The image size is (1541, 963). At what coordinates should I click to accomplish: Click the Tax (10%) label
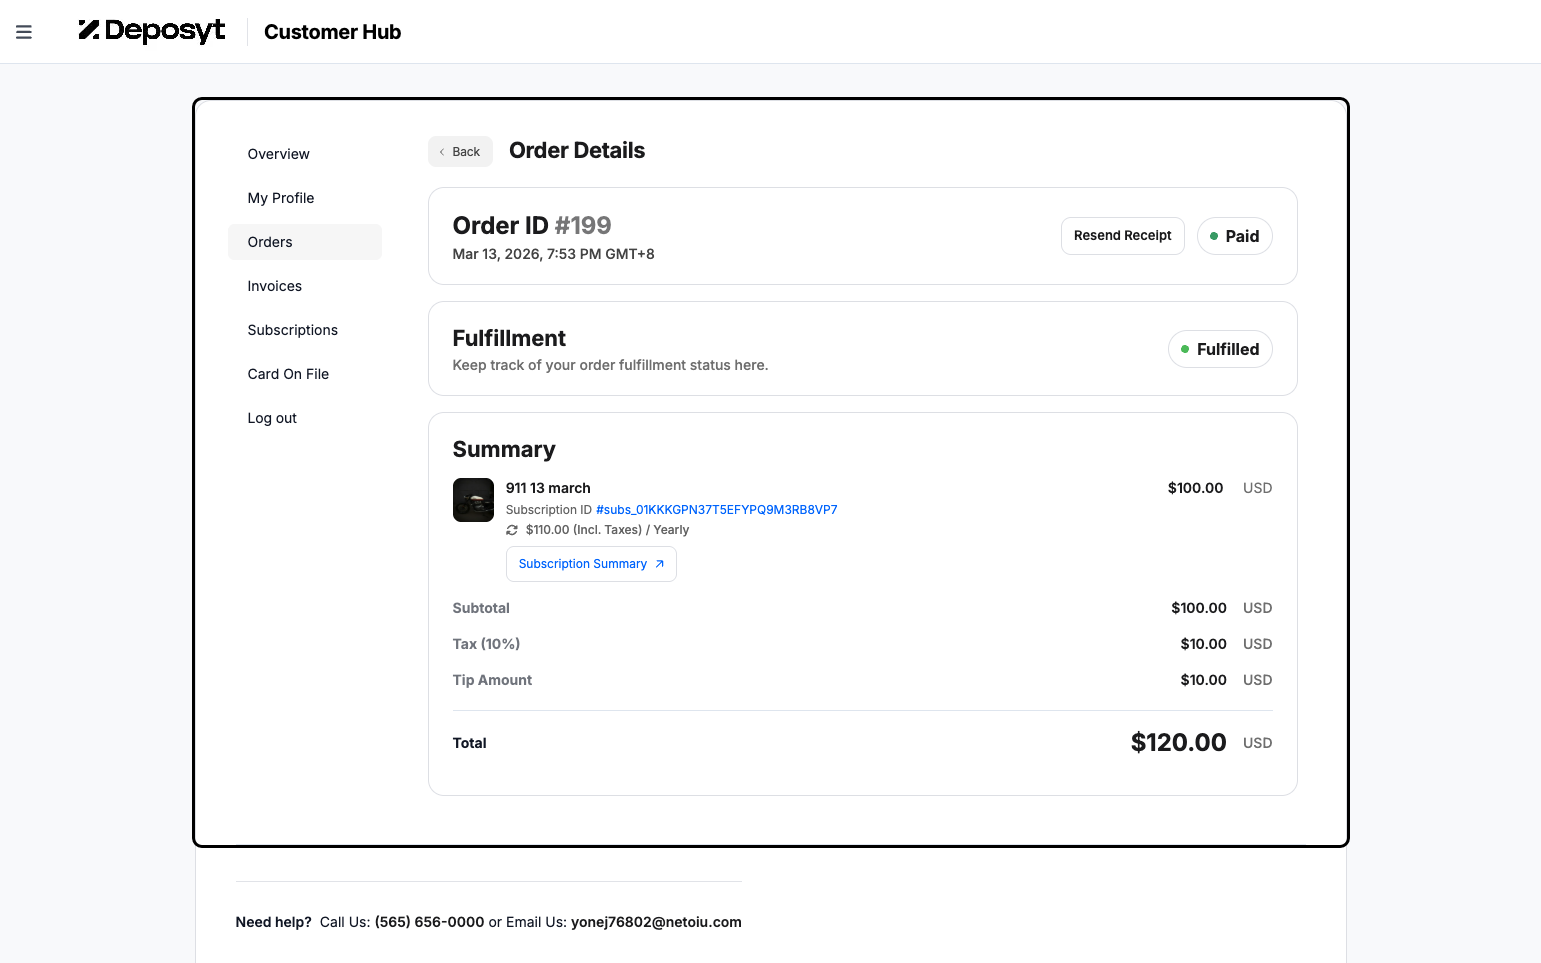[x=486, y=644]
